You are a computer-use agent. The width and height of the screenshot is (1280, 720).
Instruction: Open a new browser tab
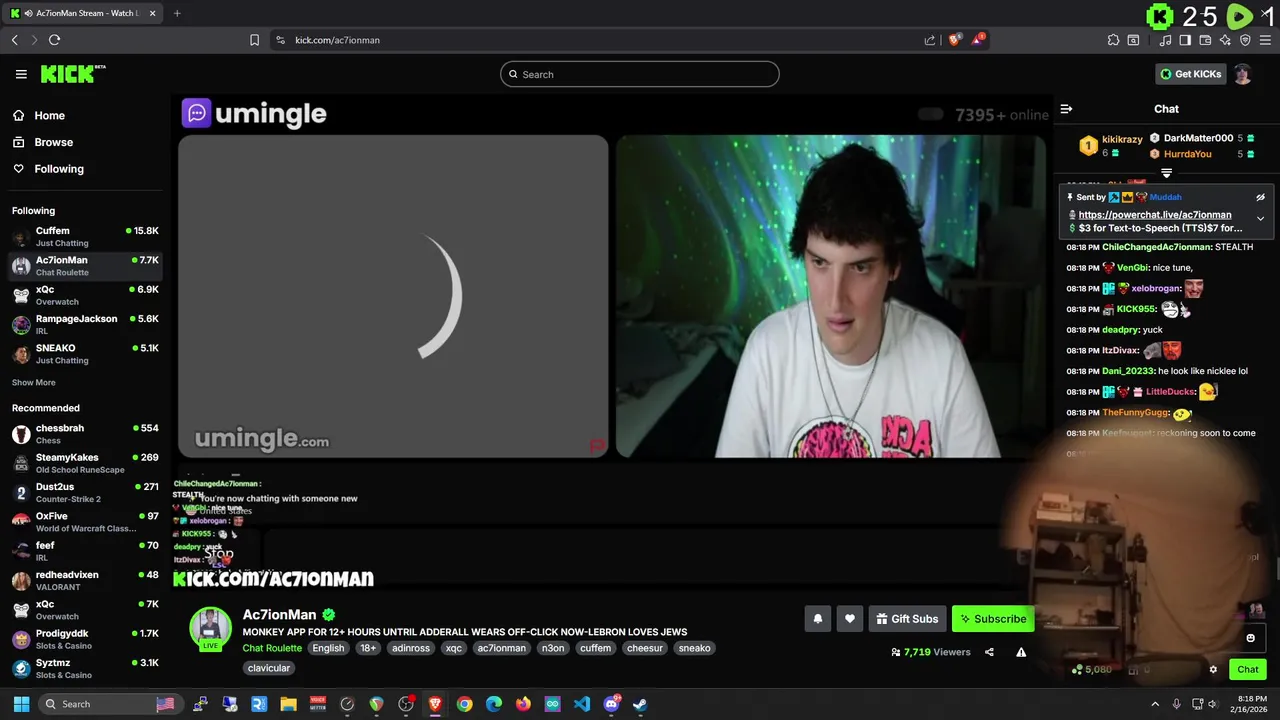[x=177, y=13]
